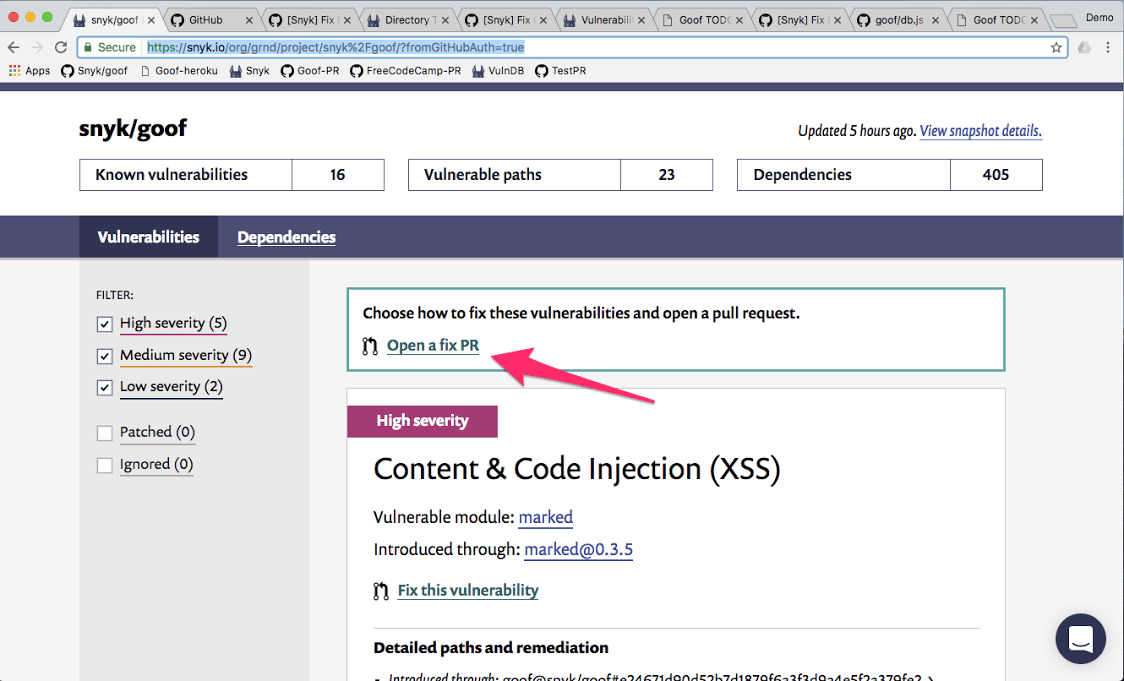Open View snapshot details link
Screen dimensions: 1124x681
click(980, 131)
